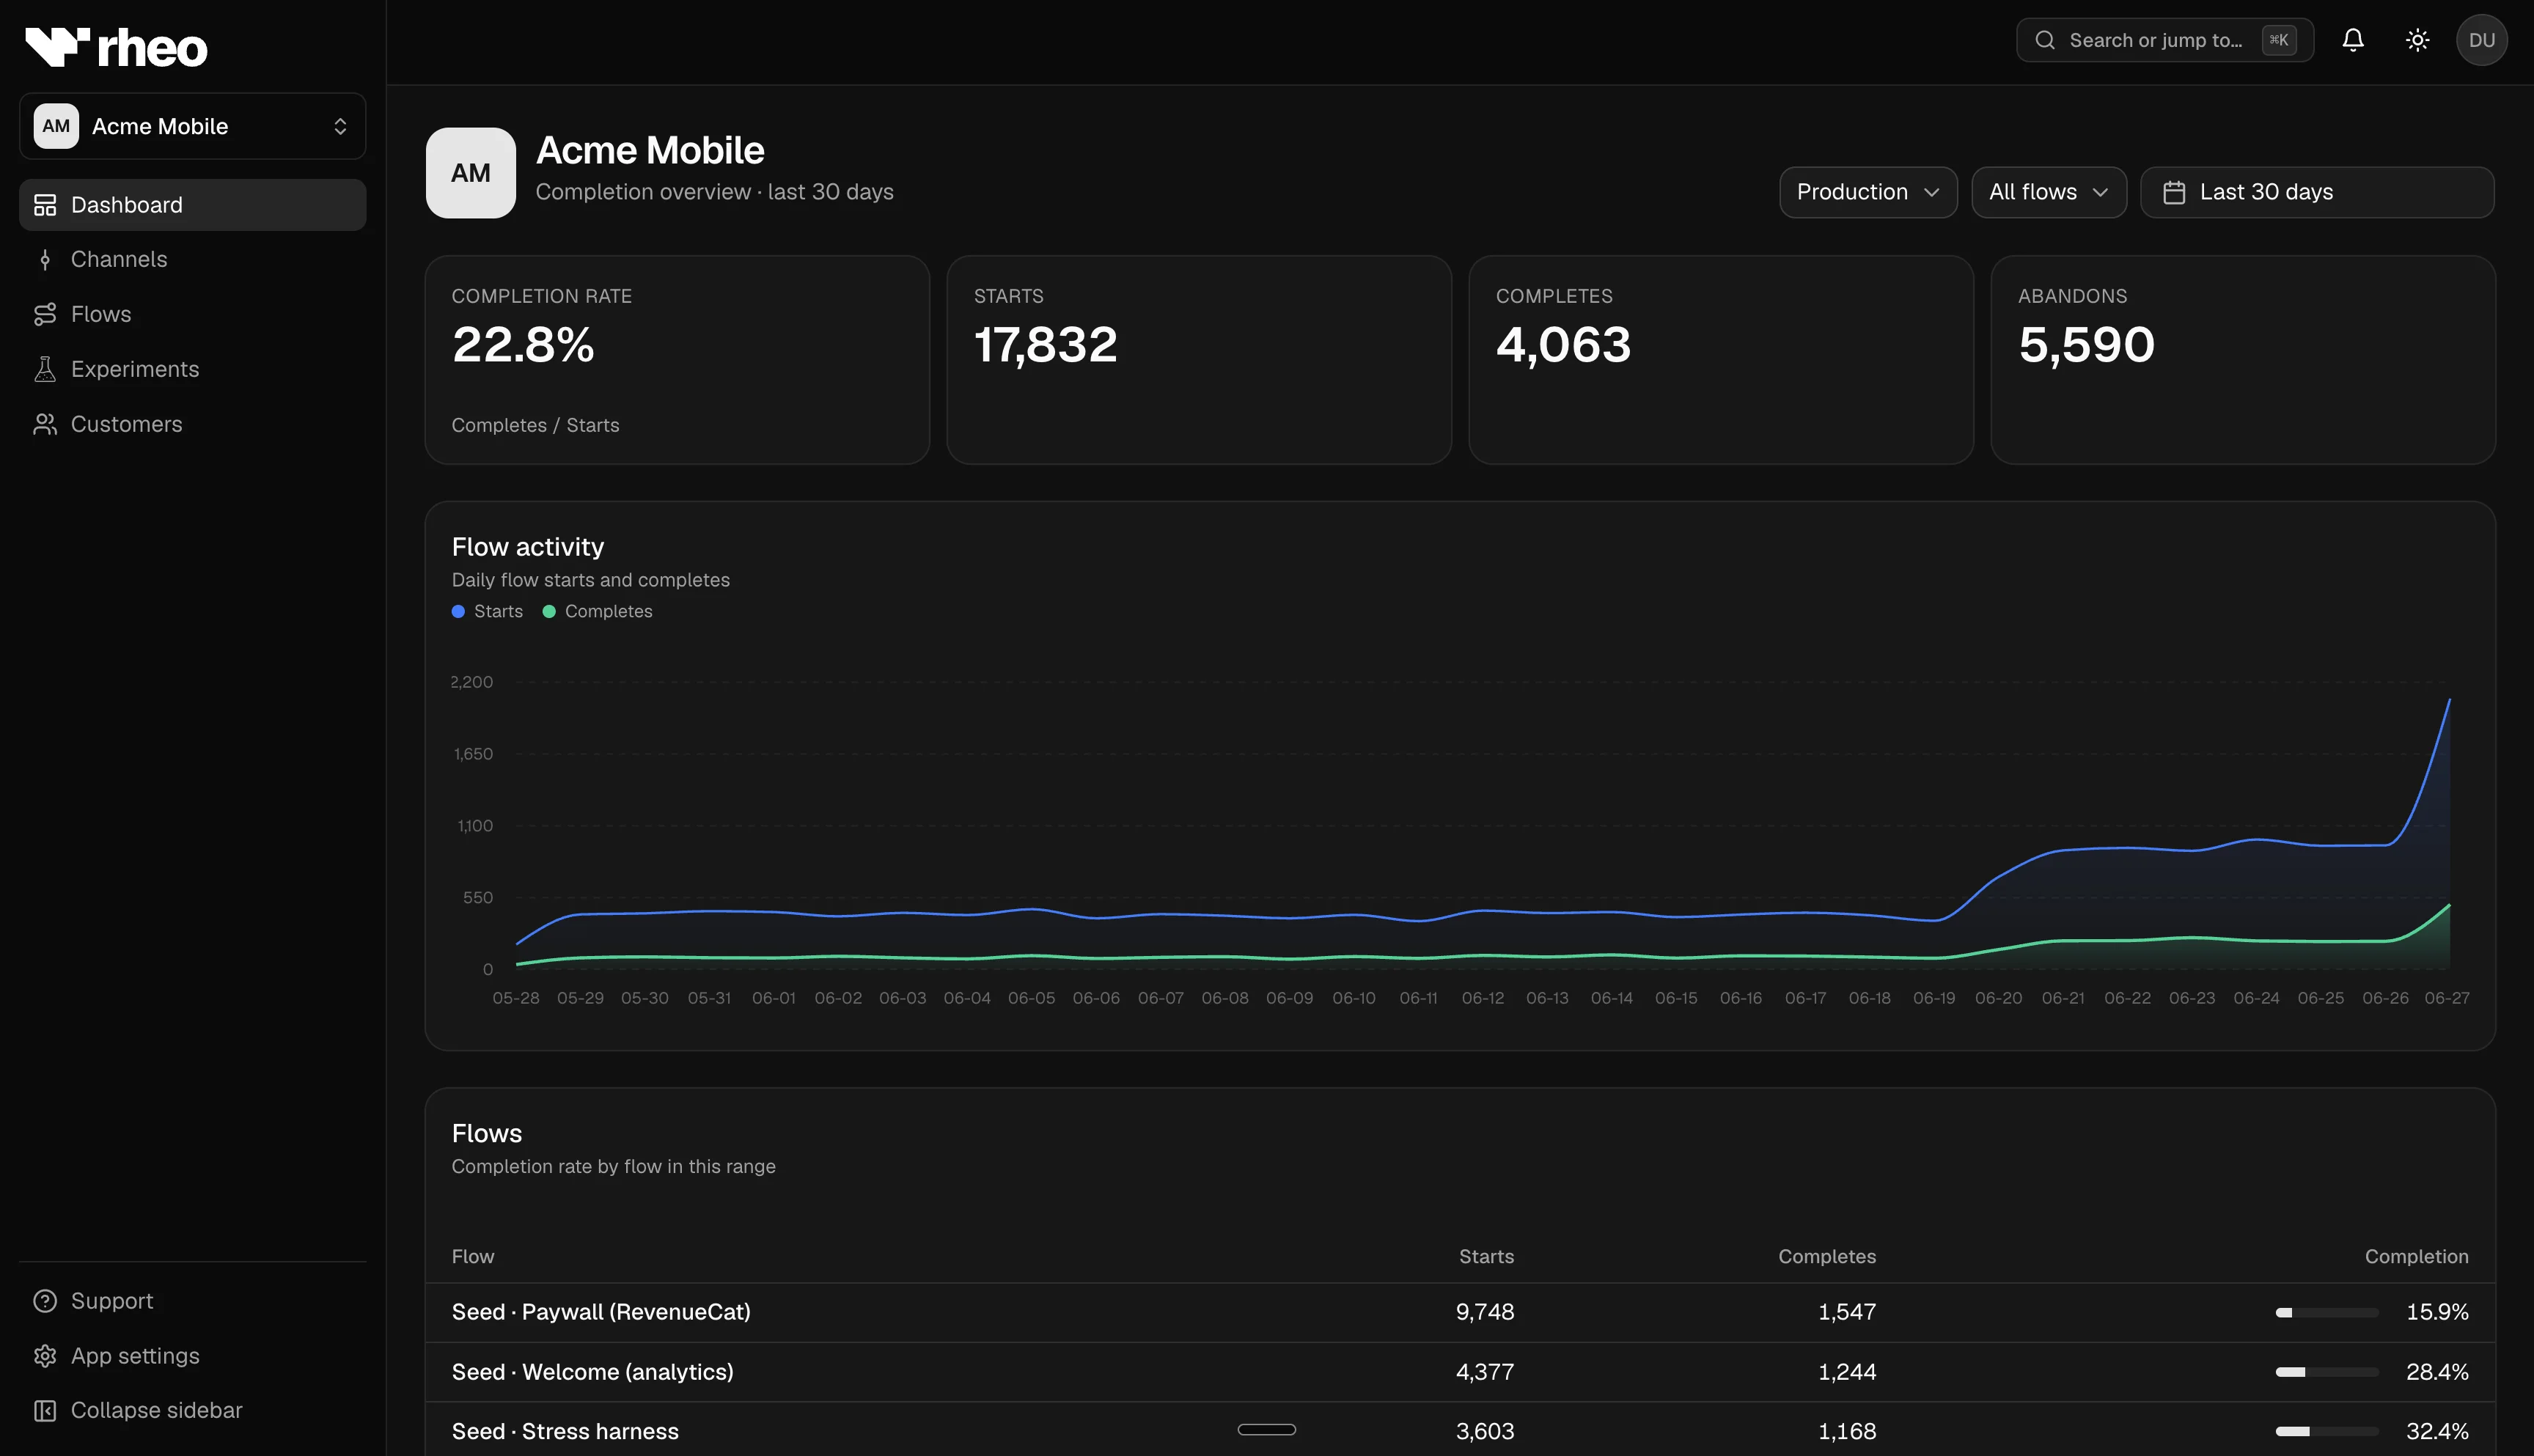Click the 06-27 date label on chart

pyautogui.click(x=2447, y=998)
